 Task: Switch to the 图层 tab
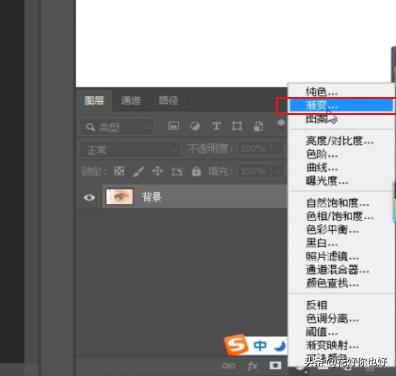pos(94,100)
